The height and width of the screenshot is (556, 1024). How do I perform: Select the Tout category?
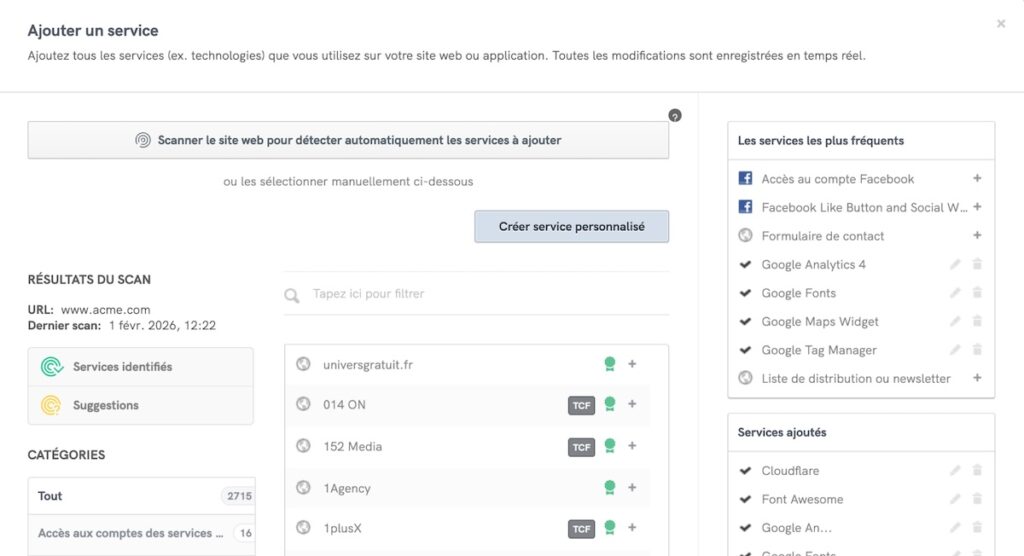click(142, 496)
